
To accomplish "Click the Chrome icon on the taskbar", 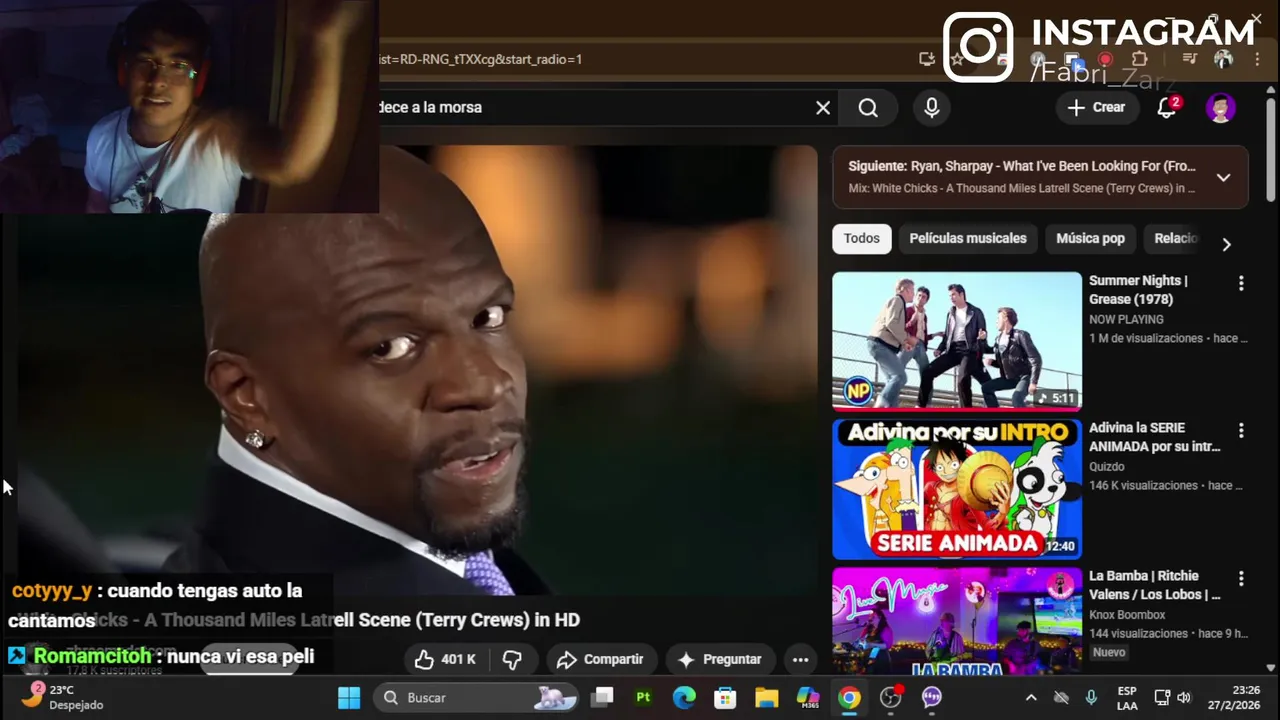I will pyautogui.click(x=849, y=698).
